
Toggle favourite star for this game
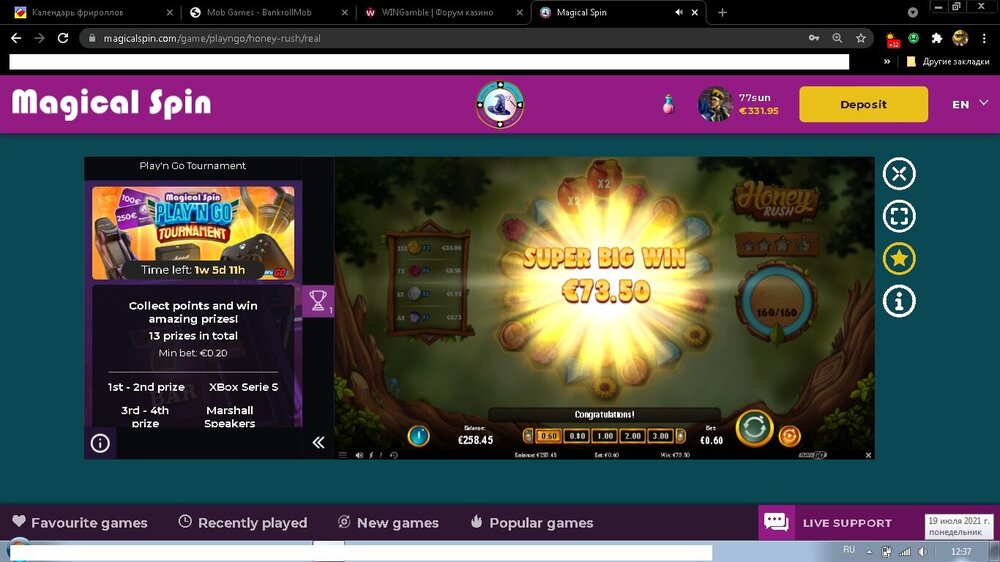pos(898,259)
